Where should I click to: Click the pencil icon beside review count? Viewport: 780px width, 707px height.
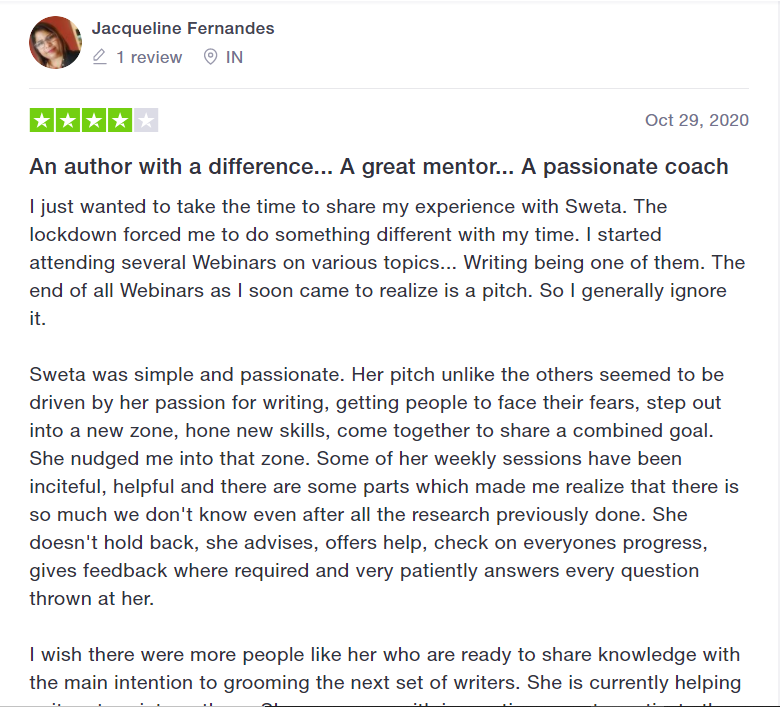(x=99, y=57)
